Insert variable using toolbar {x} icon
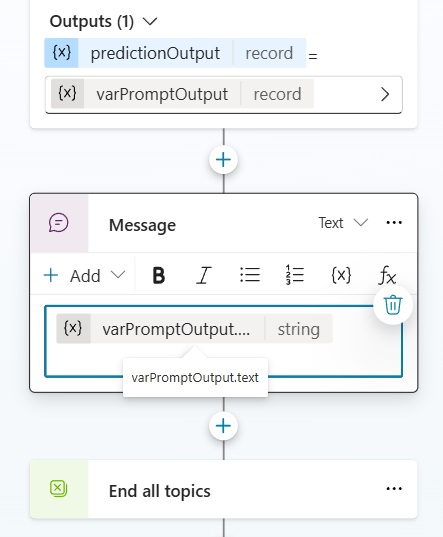443x537 pixels. [341, 275]
